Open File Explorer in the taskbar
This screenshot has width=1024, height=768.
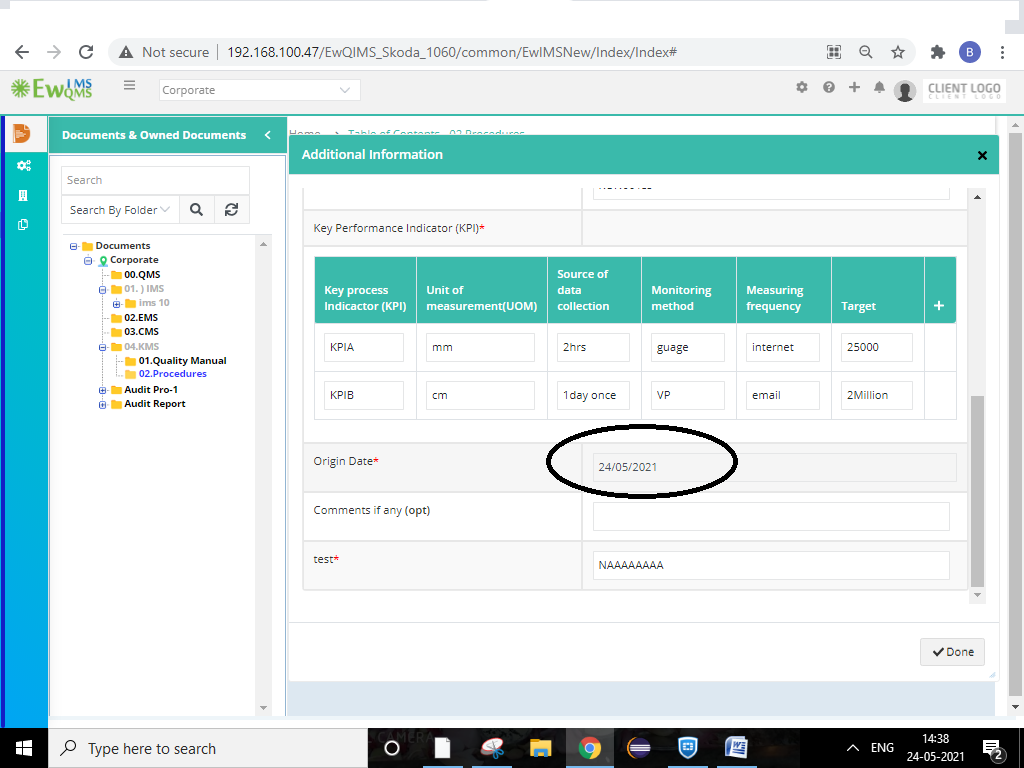(541, 748)
